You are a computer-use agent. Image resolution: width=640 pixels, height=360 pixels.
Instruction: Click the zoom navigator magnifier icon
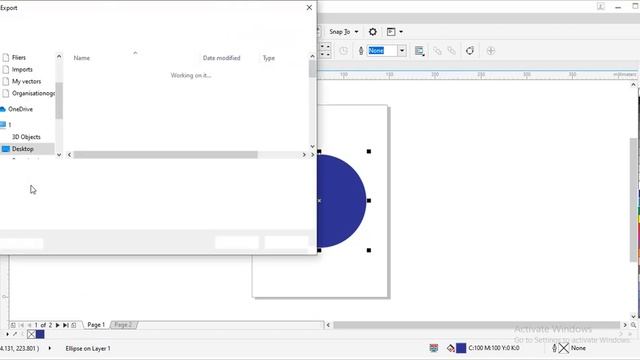[x=633, y=325]
